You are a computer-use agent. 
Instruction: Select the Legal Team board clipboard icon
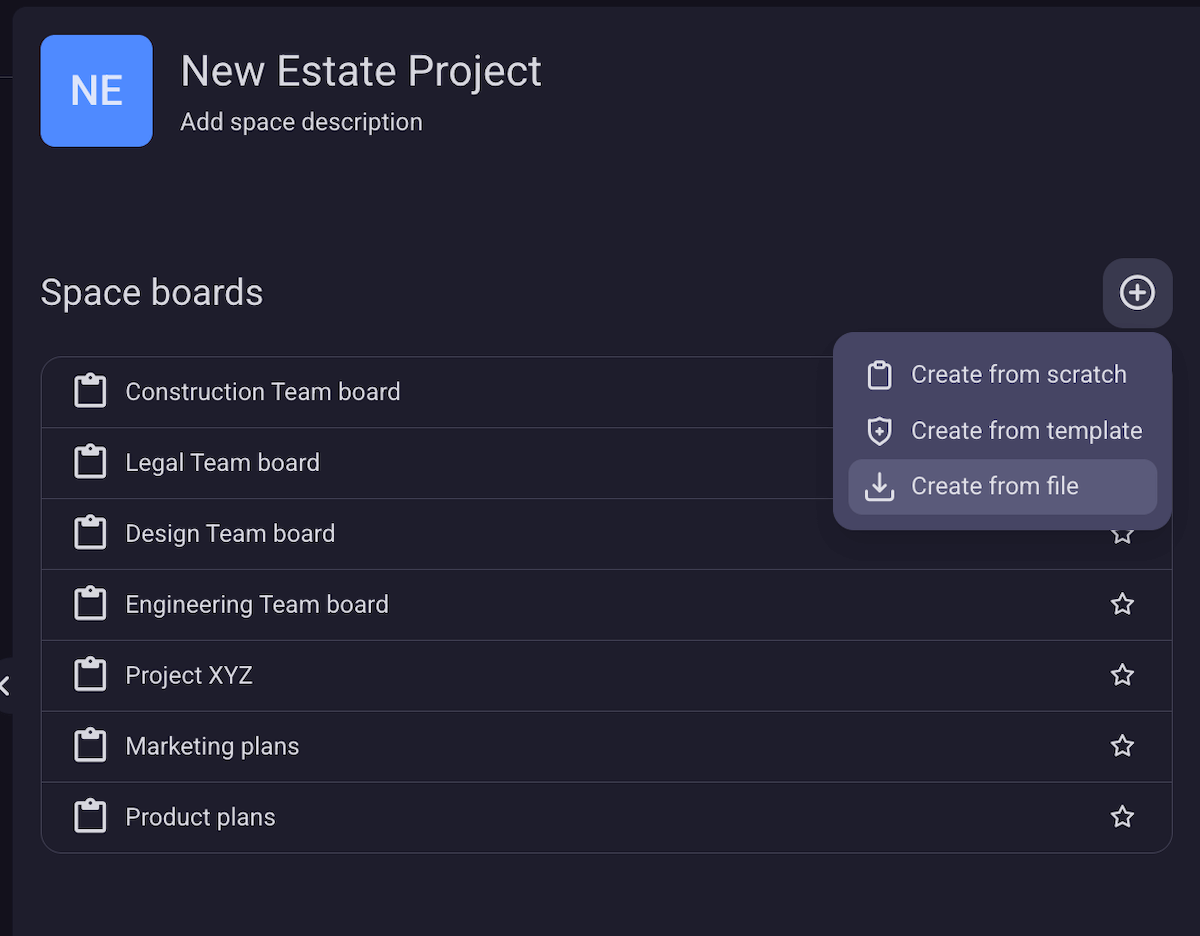[90, 462]
